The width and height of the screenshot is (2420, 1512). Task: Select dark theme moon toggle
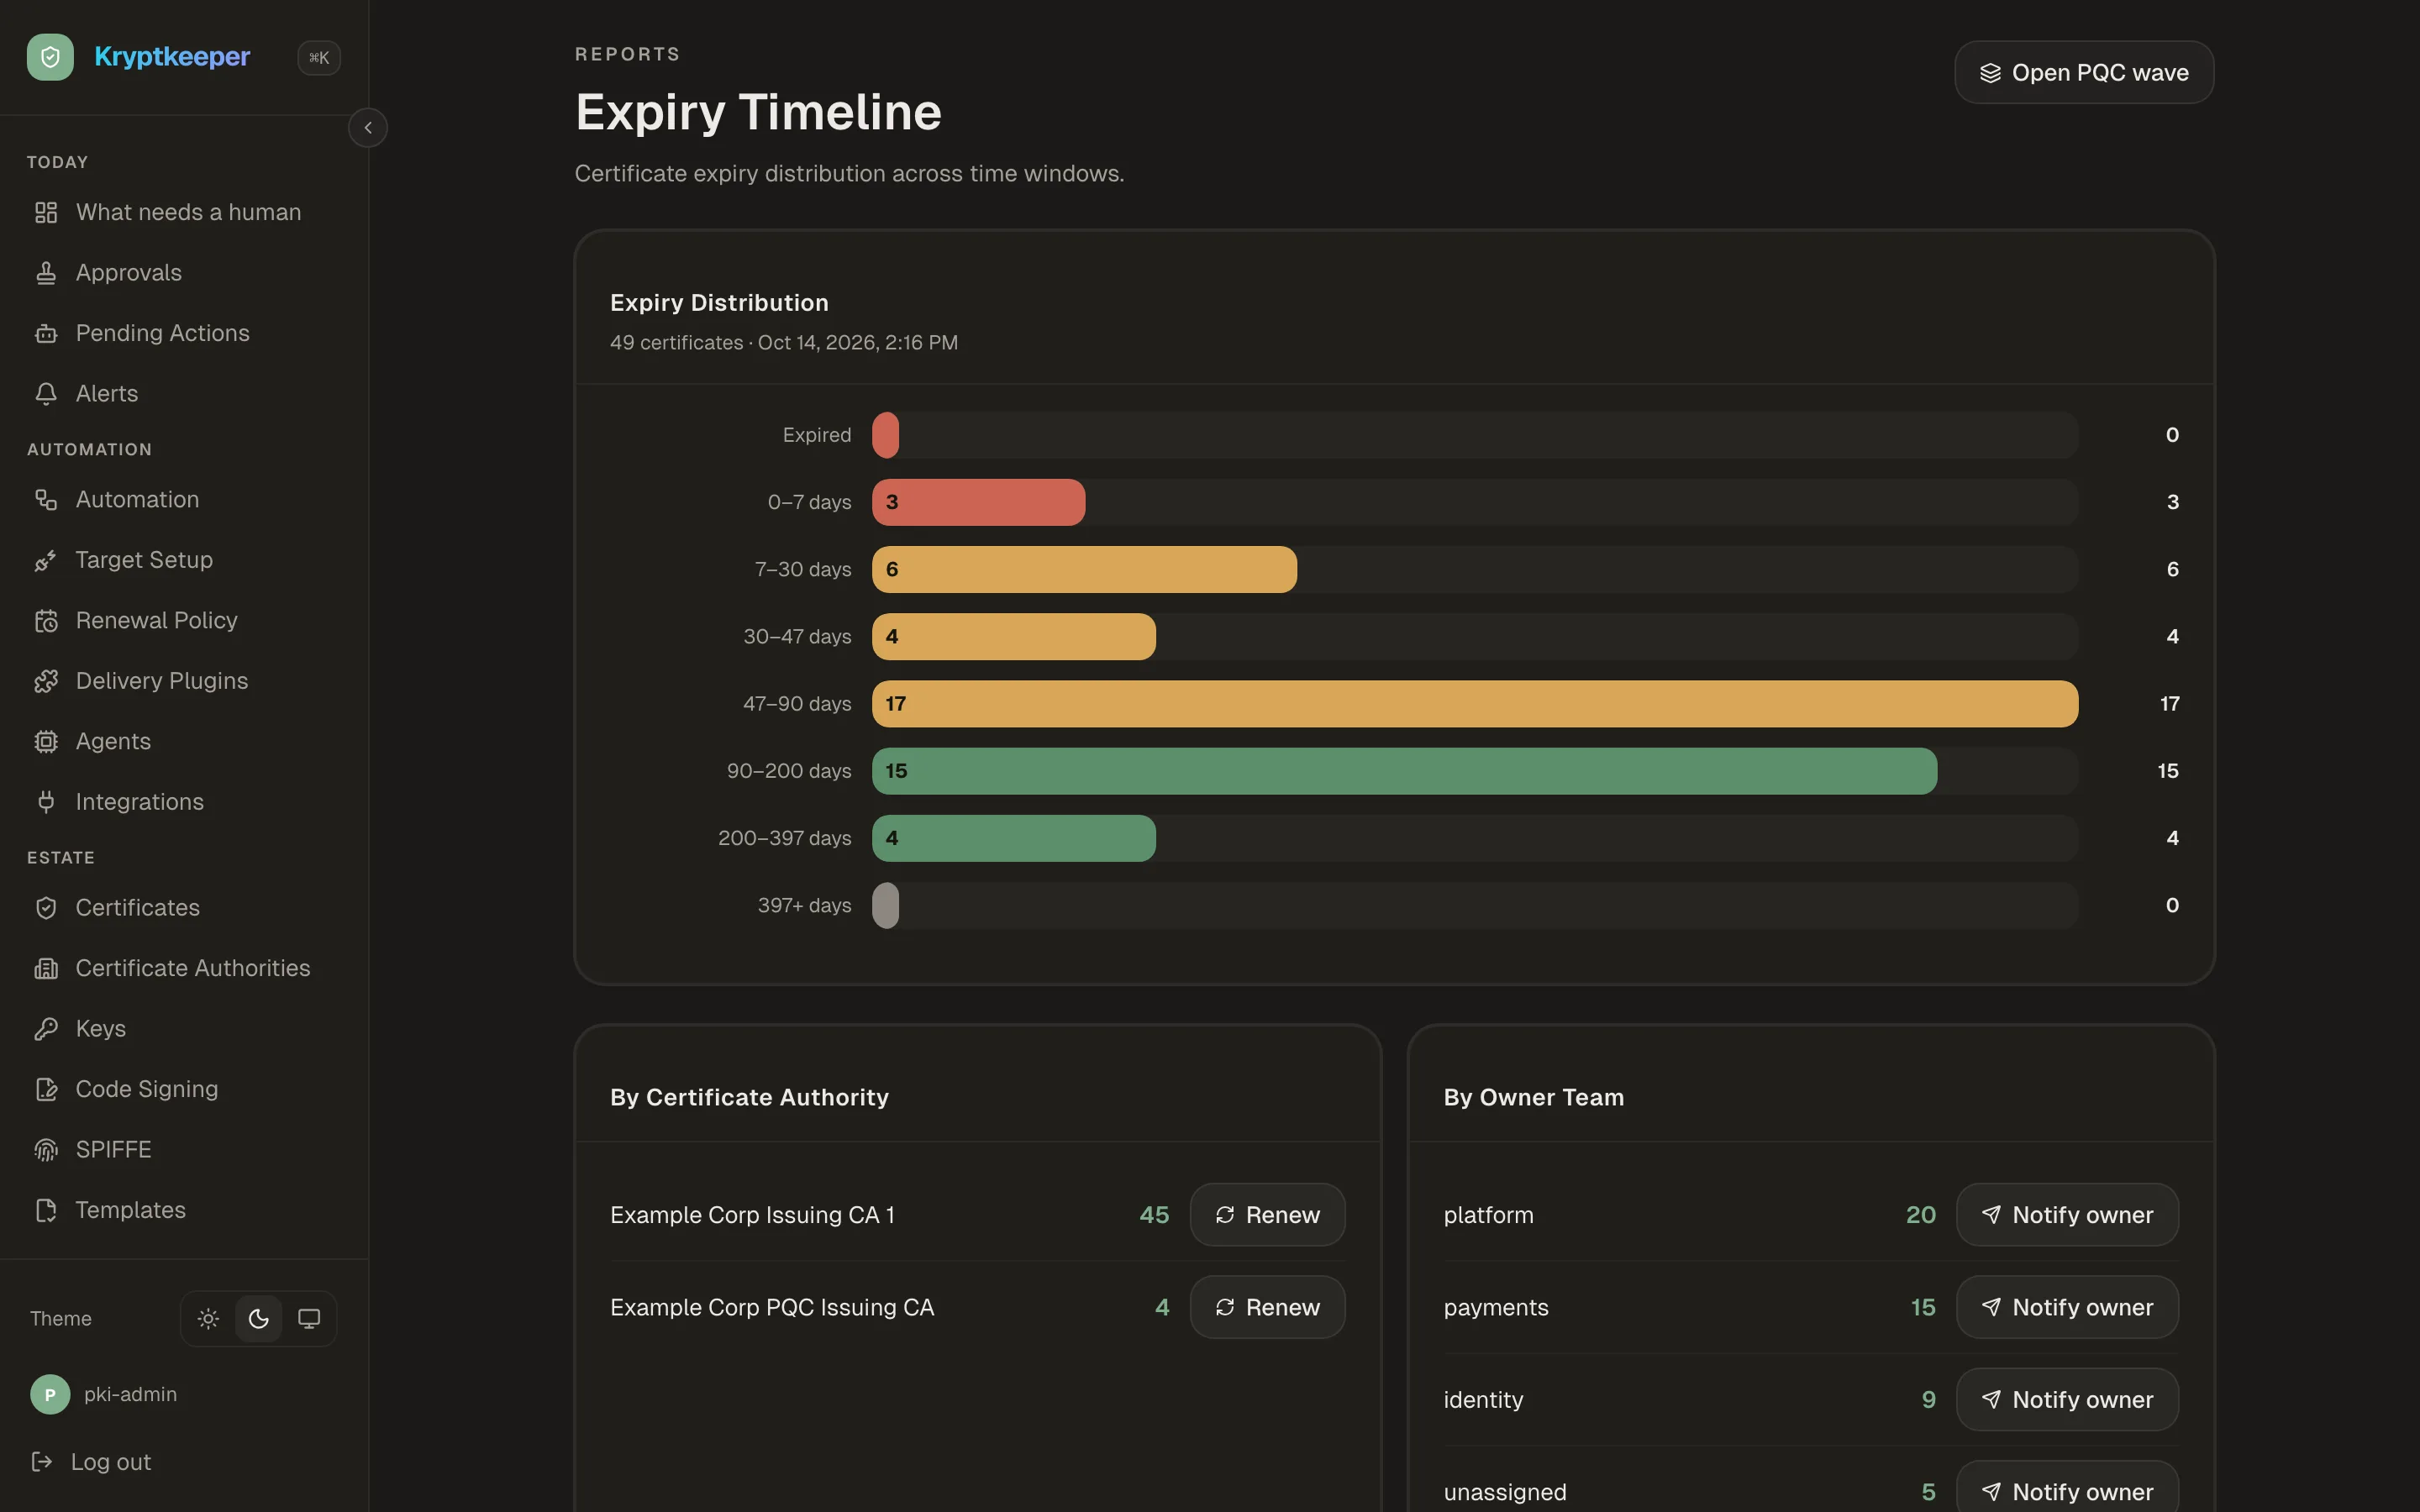tap(259, 1319)
